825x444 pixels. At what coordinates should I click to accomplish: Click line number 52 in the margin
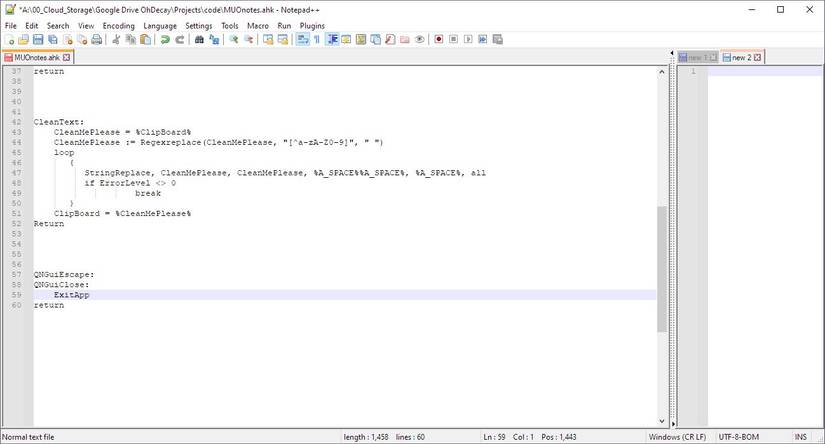[16, 224]
